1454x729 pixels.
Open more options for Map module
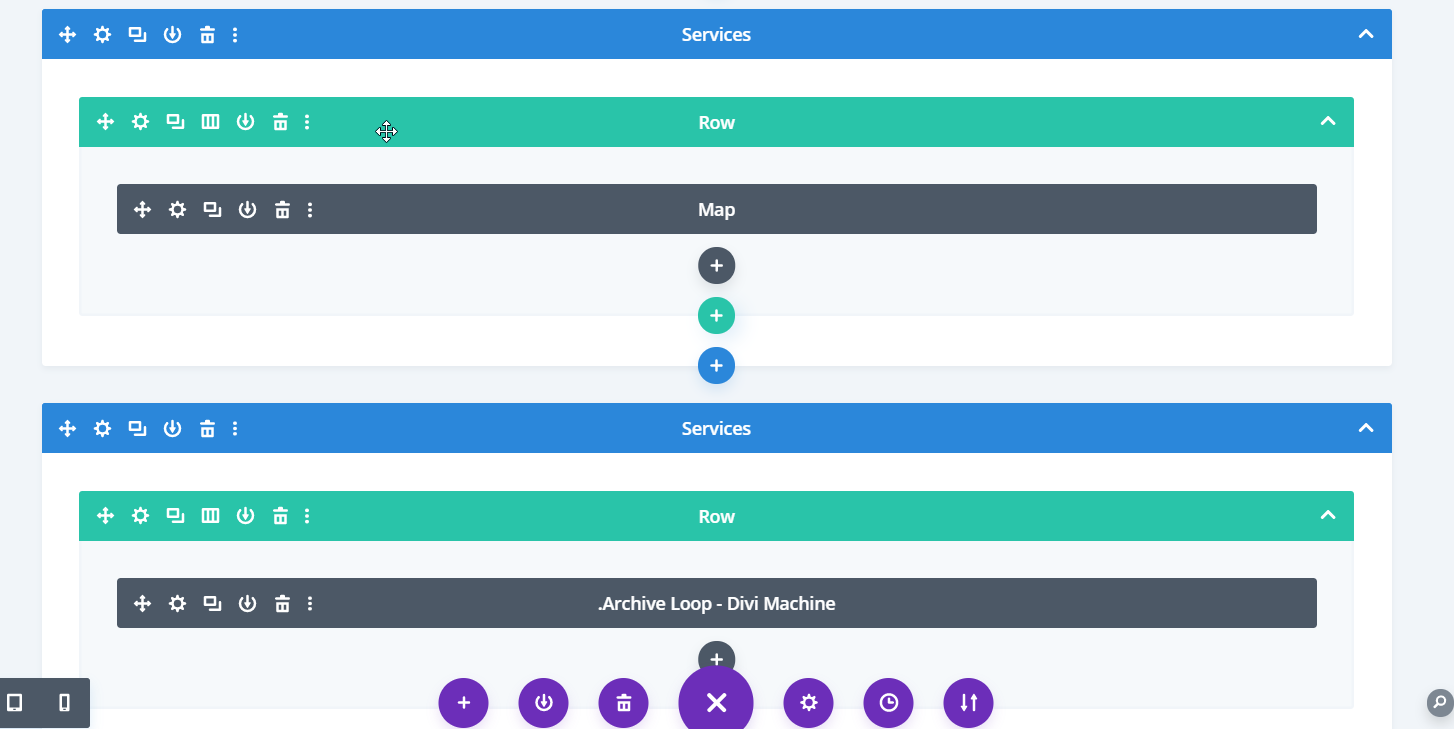tap(310, 210)
